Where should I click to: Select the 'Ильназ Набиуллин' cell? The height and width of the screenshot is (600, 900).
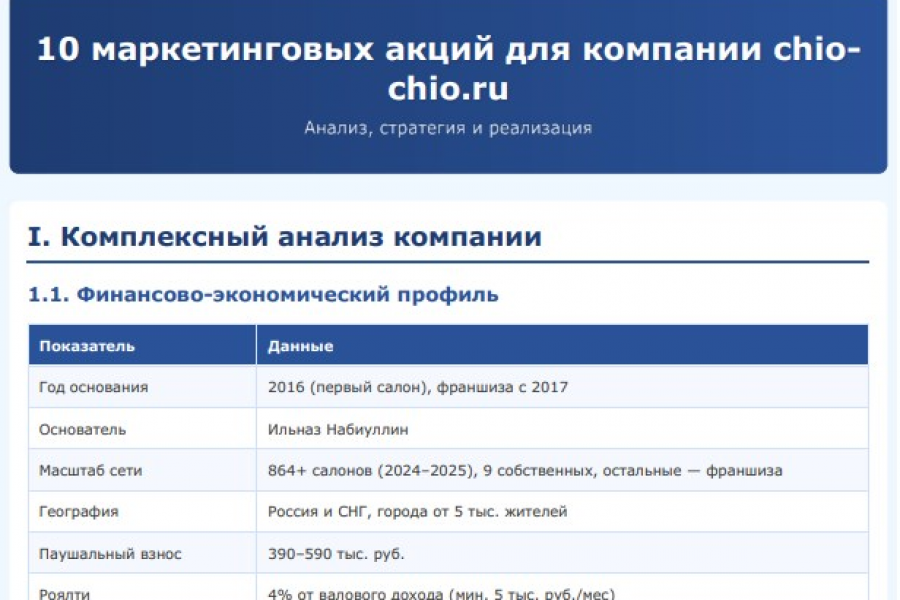point(562,429)
